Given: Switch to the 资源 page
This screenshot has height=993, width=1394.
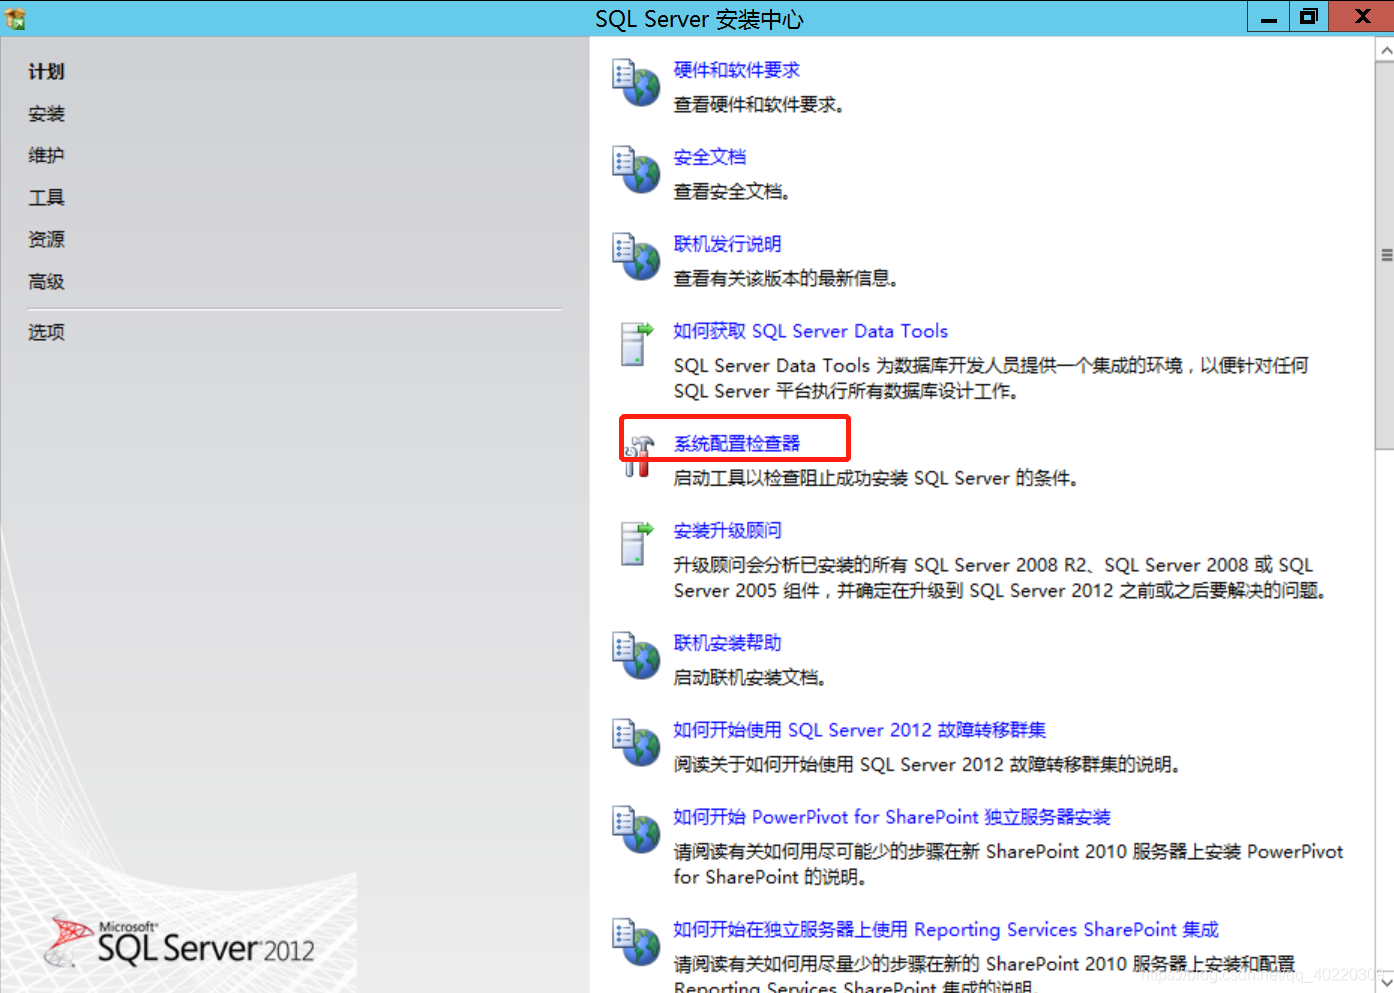Looking at the screenshot, I should click(46, 240).
